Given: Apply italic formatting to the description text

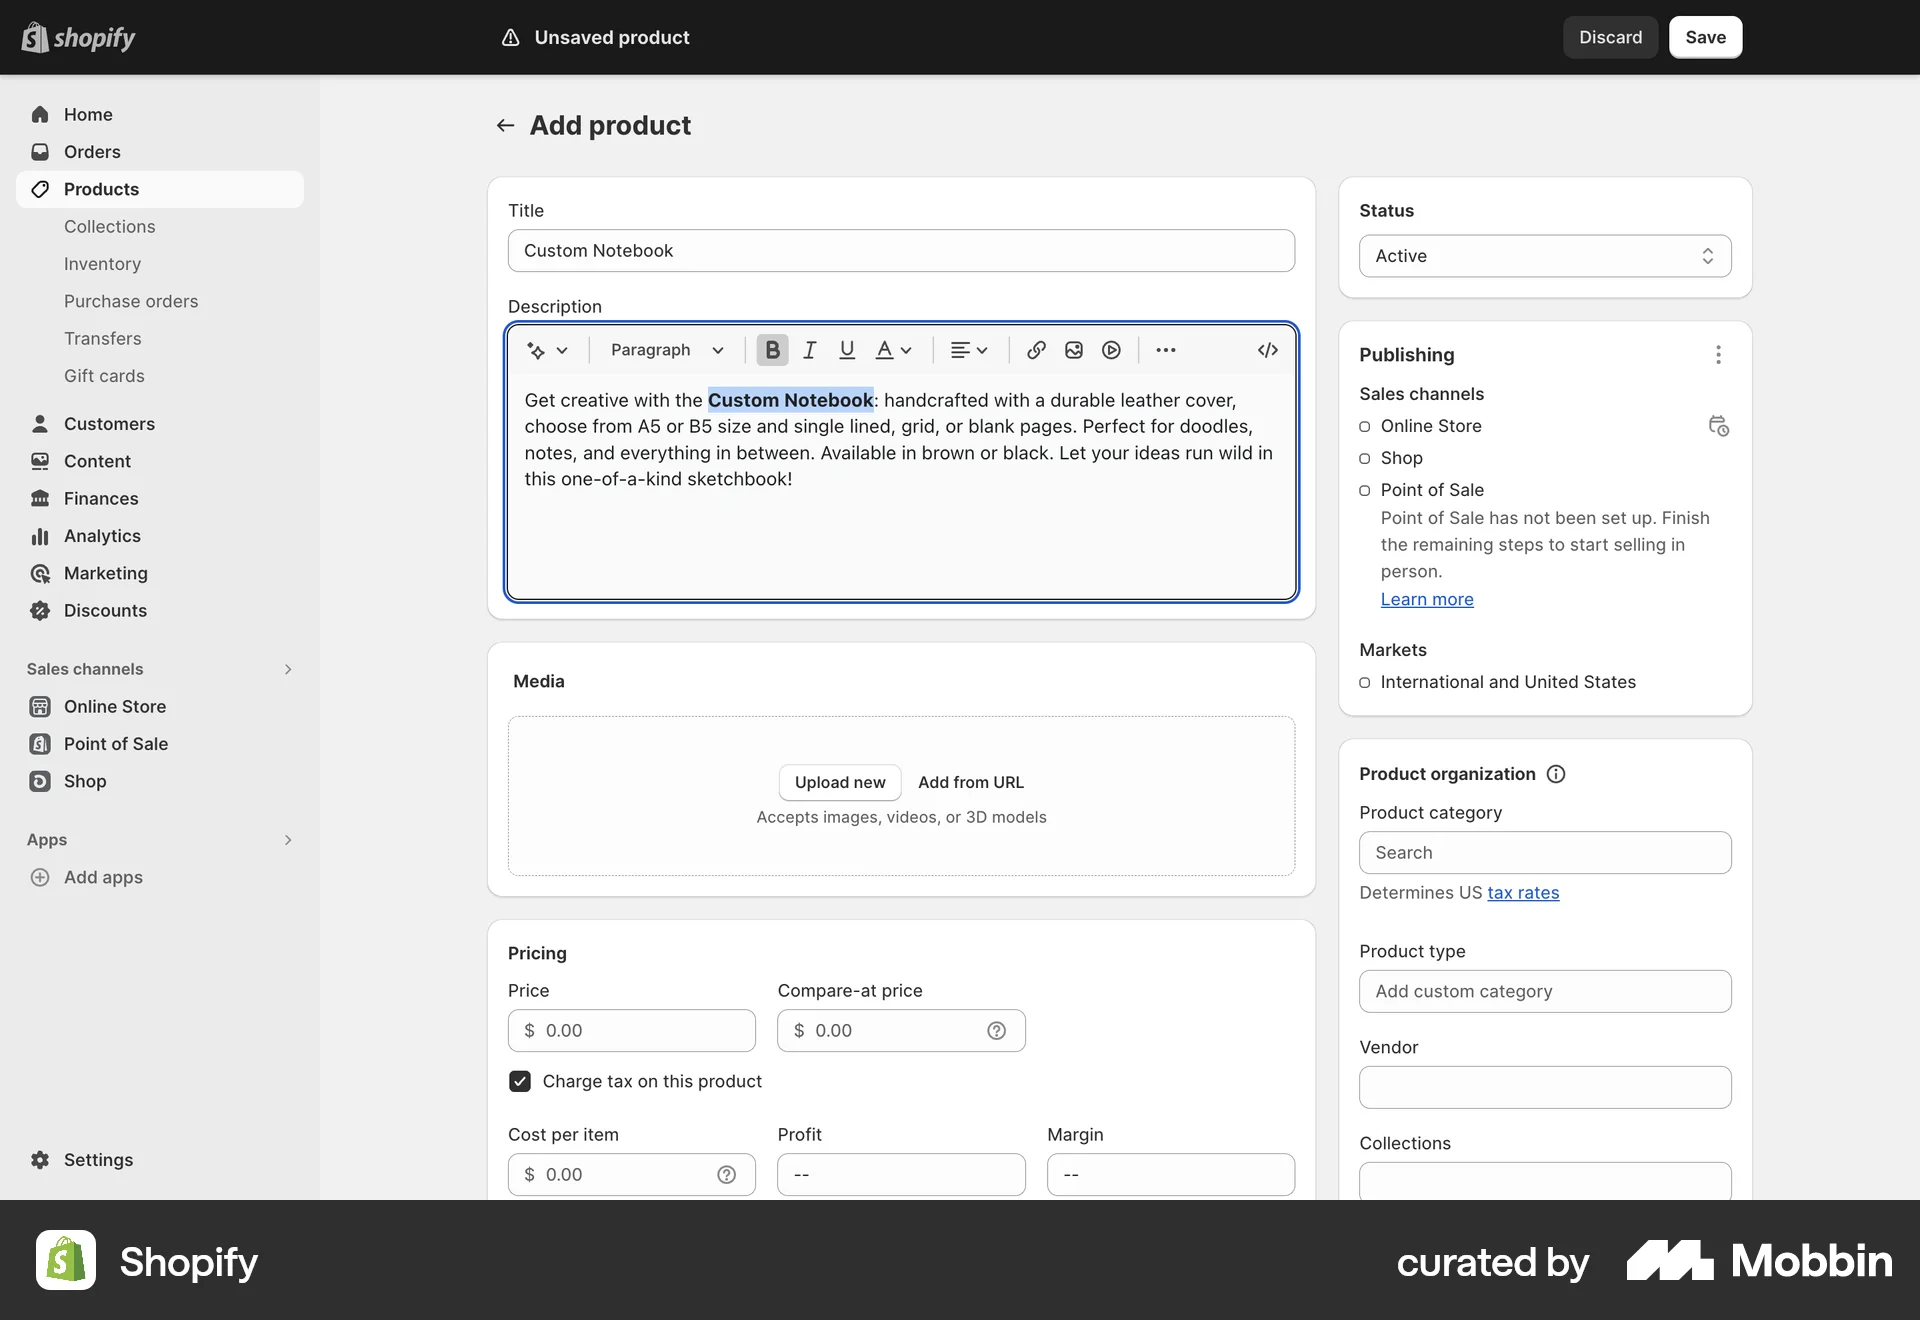Looking at the screenshot, I should click(809, 349).
